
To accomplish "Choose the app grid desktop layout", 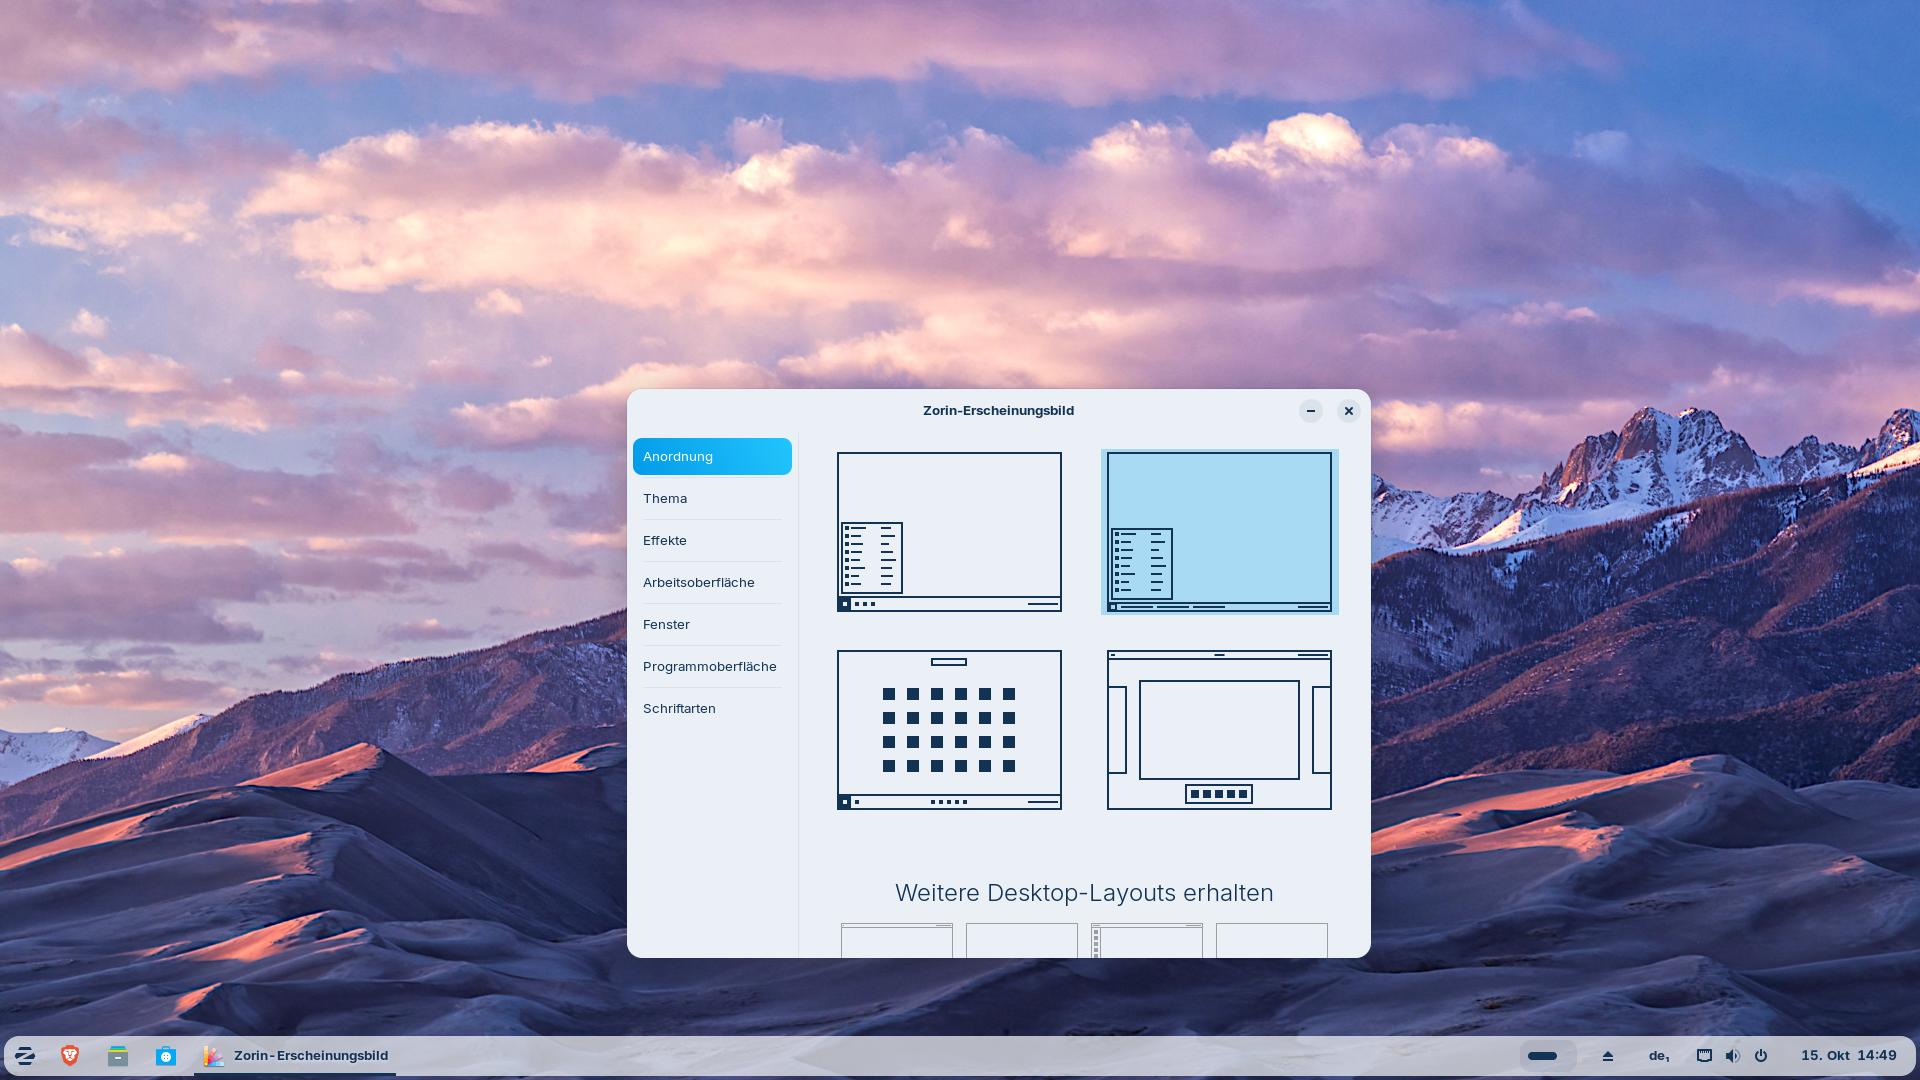I will click(x=949, y=729).
